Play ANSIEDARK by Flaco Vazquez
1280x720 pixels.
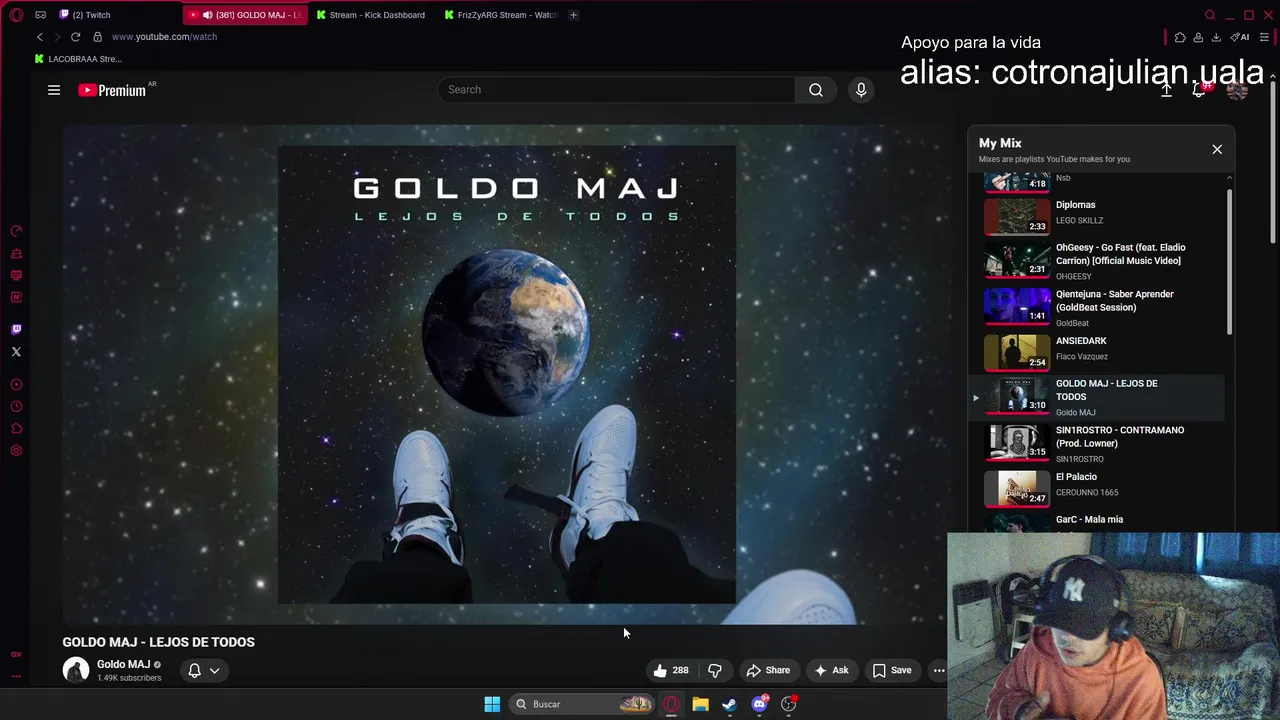pyautogui.click(x=1096, y=350)
